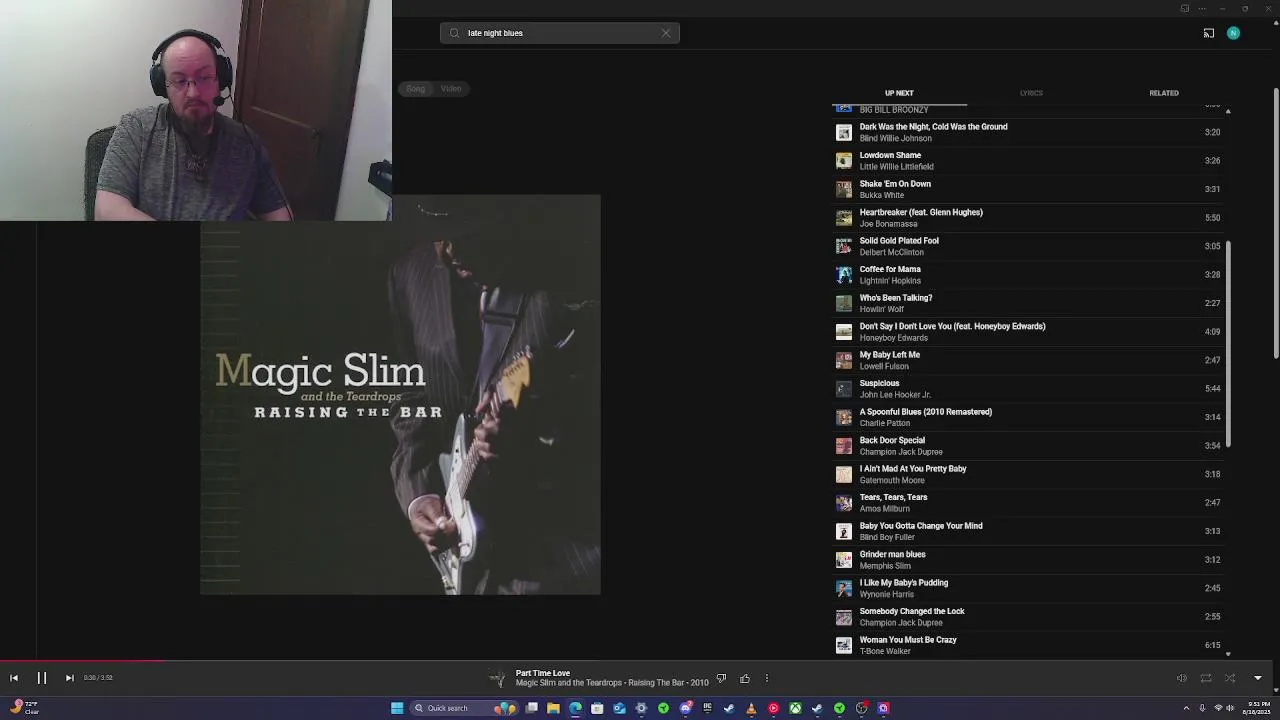Click the Grinder man blues thumbnail in queue

tap(844, 560)
